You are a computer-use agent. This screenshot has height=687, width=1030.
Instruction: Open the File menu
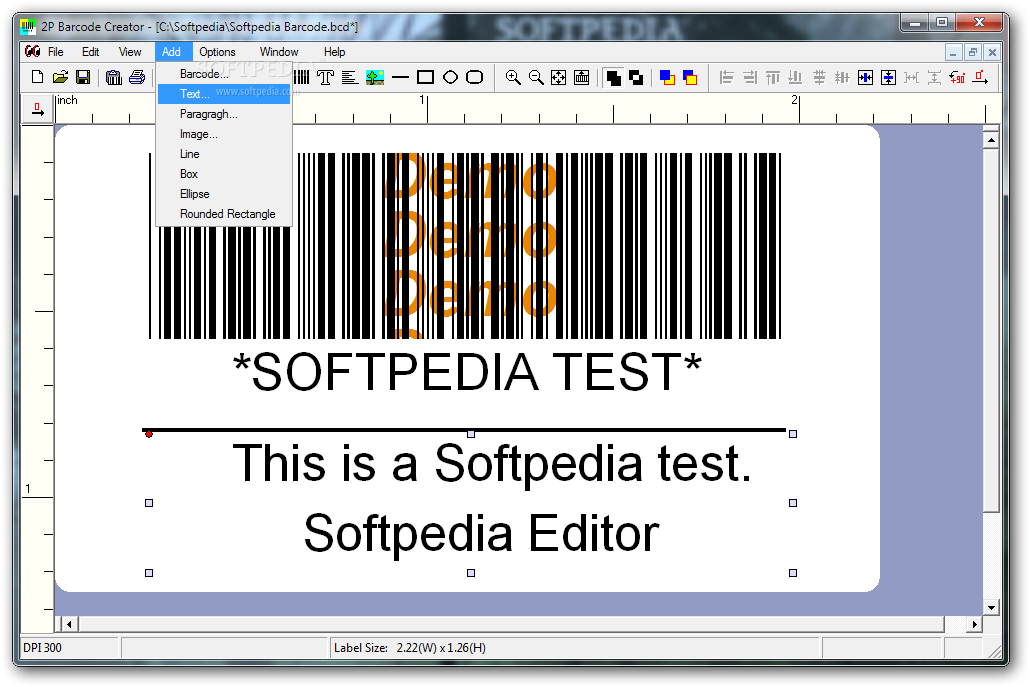(56, 52)
